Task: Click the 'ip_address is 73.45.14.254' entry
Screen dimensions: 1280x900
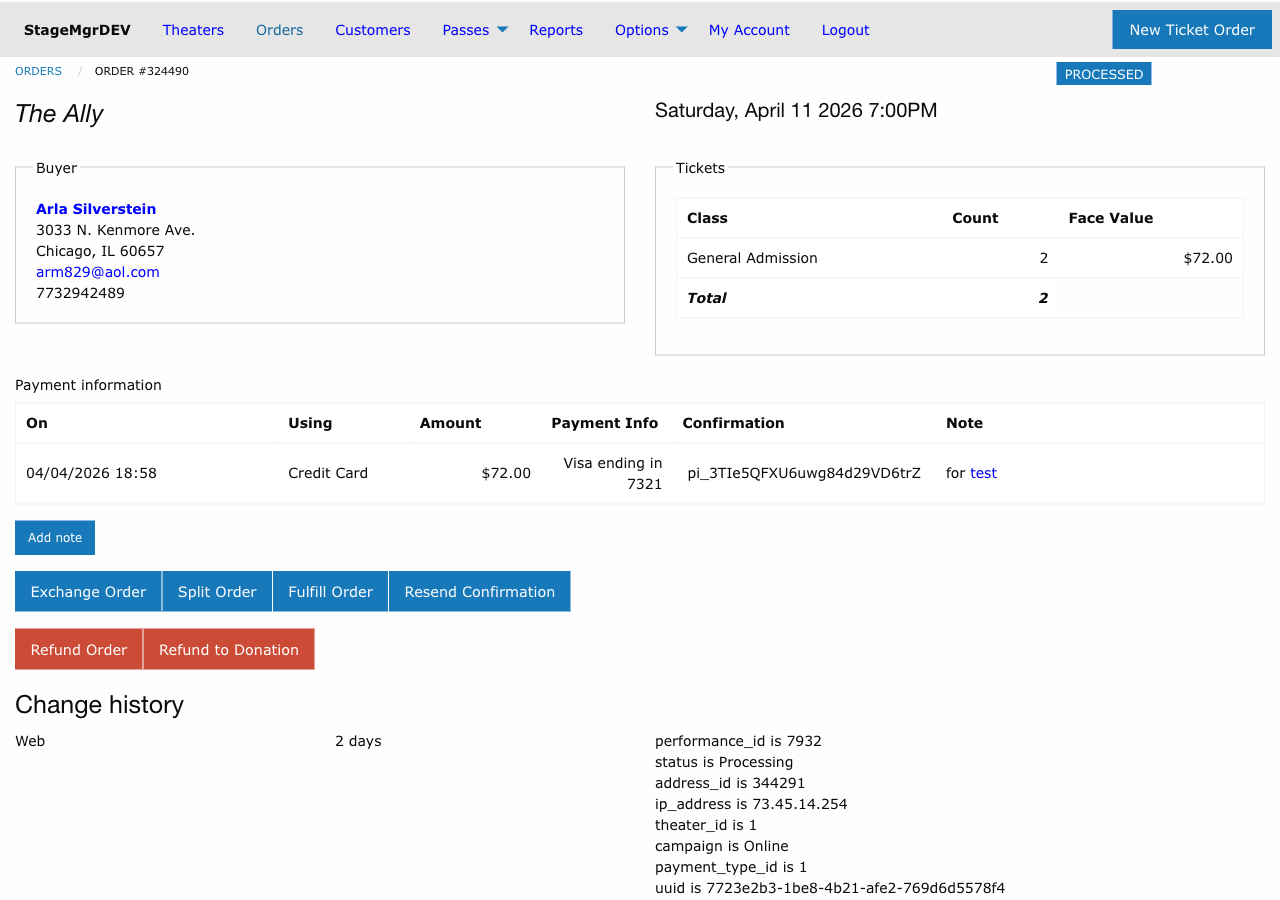Action: point(751,804)
